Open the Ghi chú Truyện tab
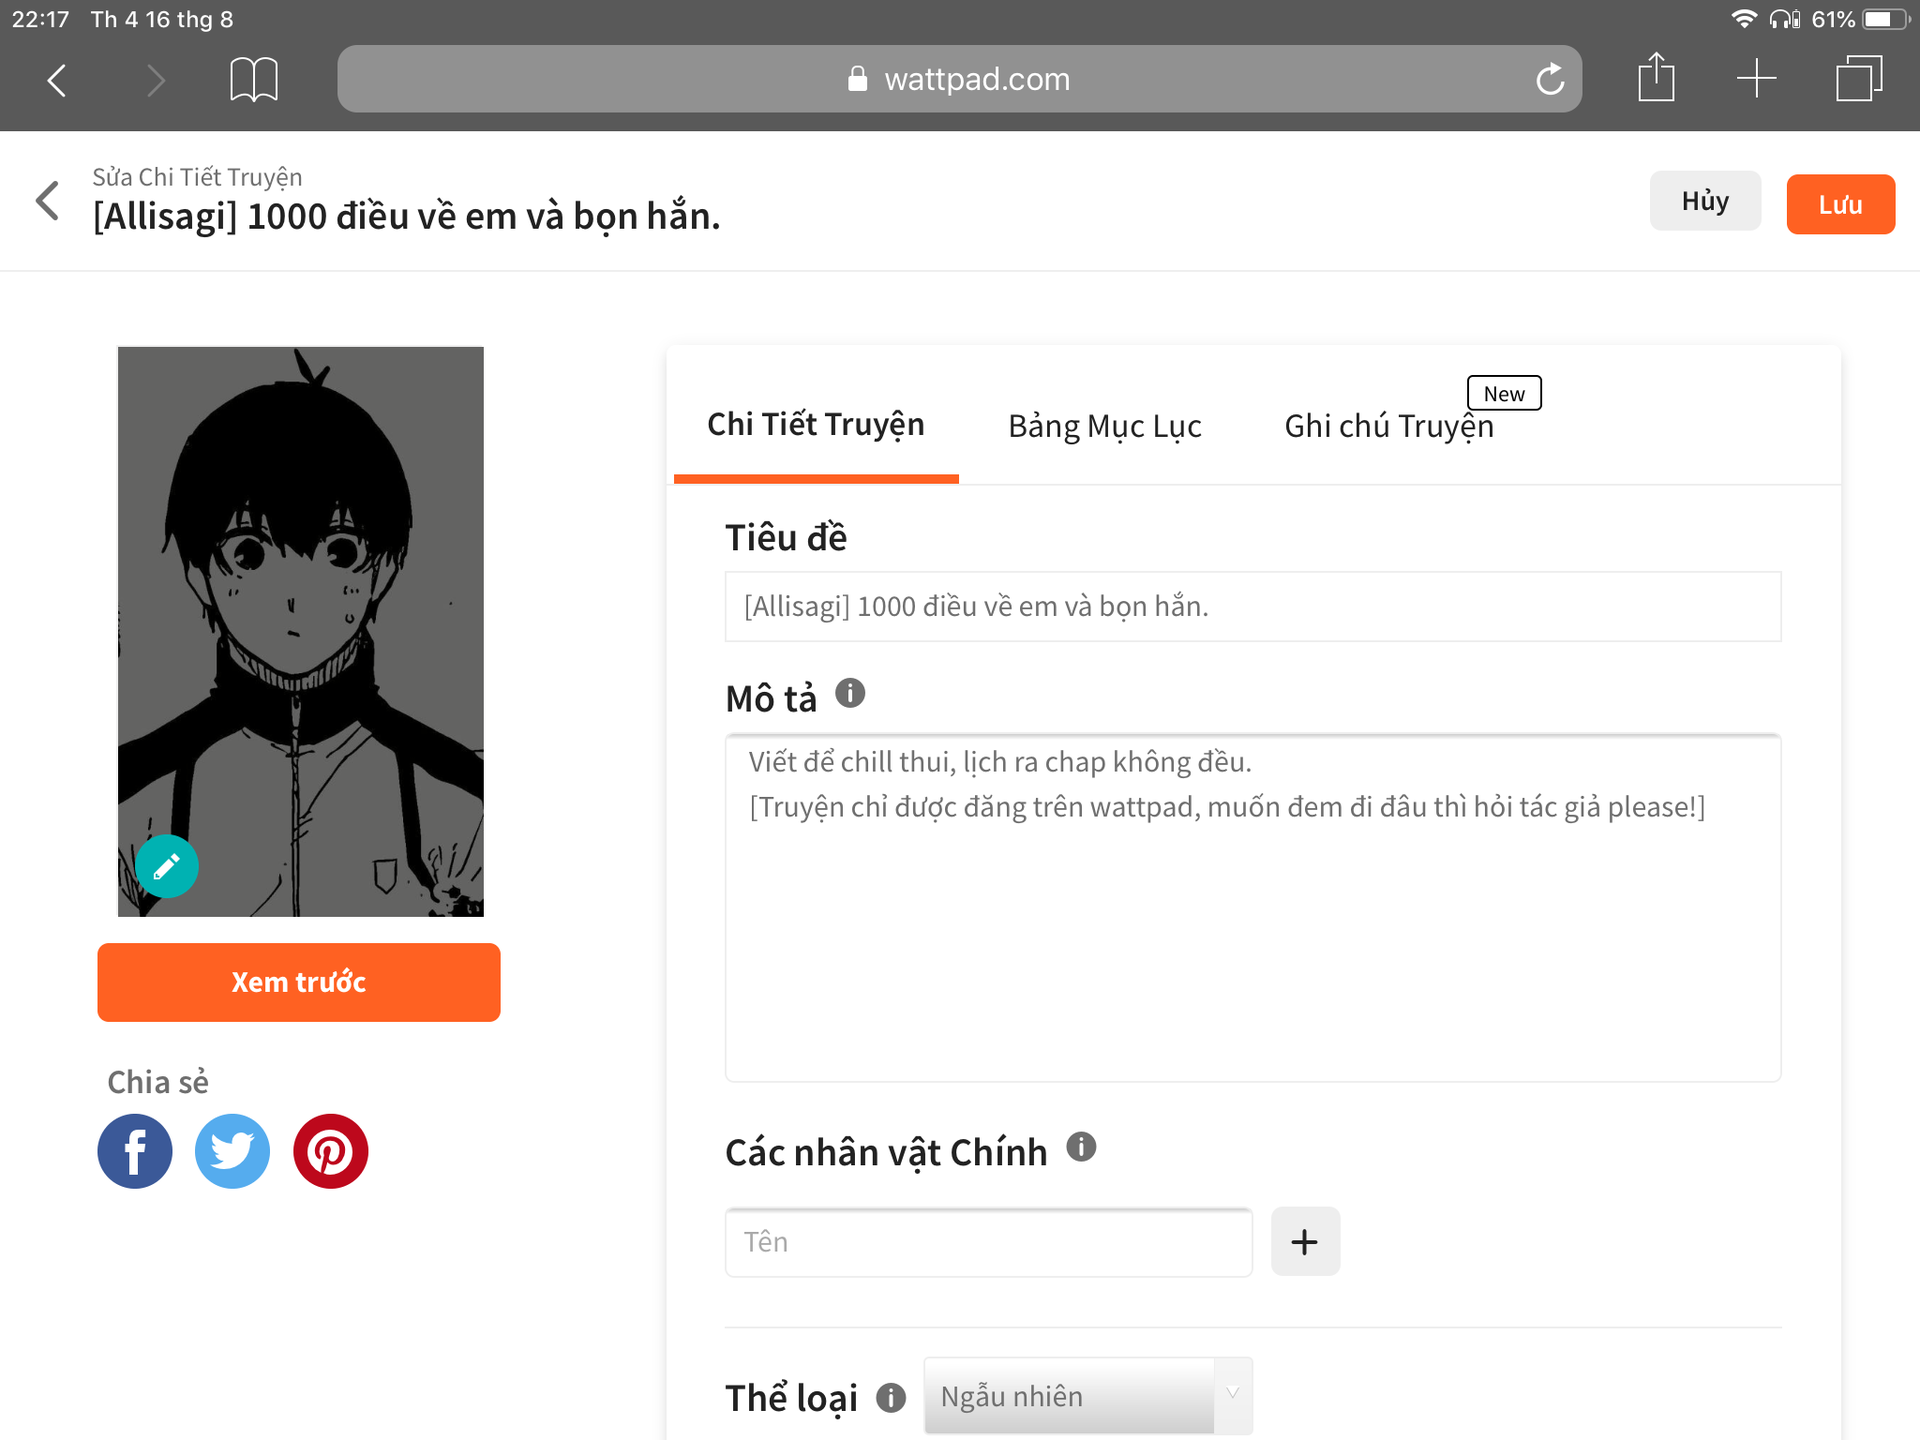This screenshot has width=1920, height=1440. pos(1388,426)
